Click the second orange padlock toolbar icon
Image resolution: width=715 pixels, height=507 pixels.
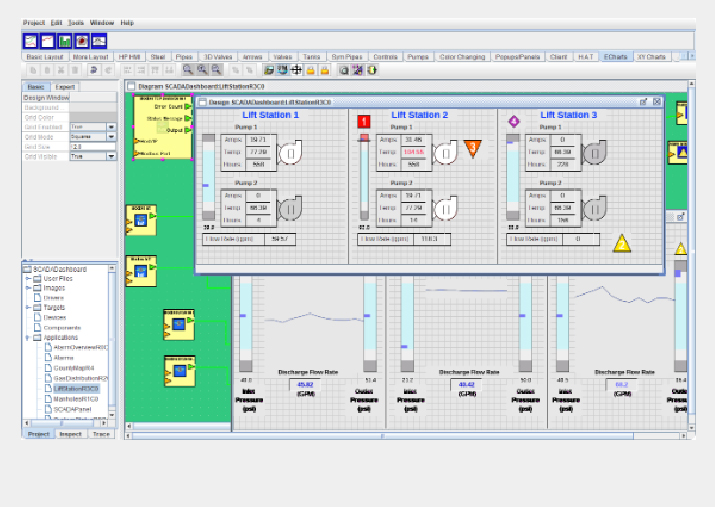coord(325,70)
